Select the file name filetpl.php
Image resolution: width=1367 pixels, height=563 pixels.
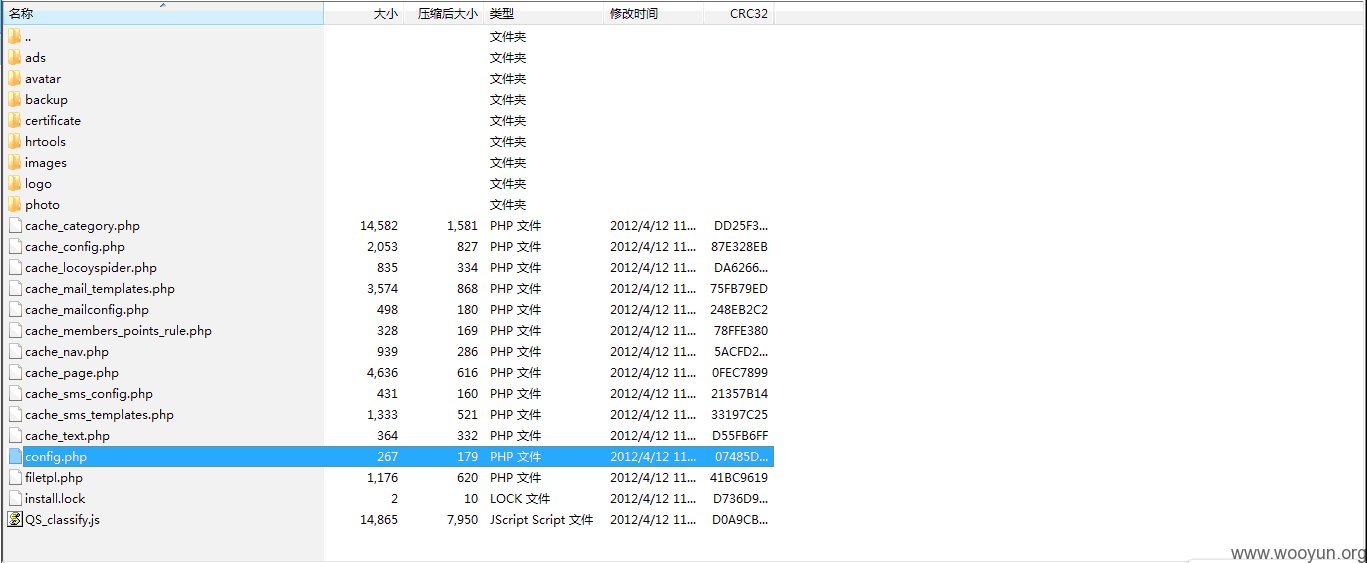tap(54, 478)
